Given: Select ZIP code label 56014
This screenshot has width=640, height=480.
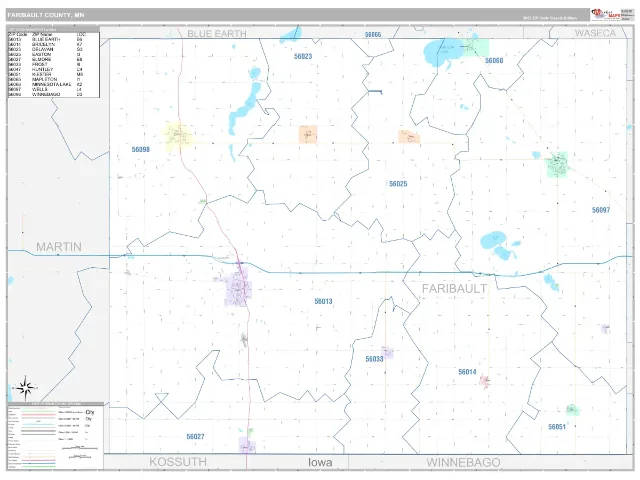Looking at the screenshot, I should click(467, 372).
